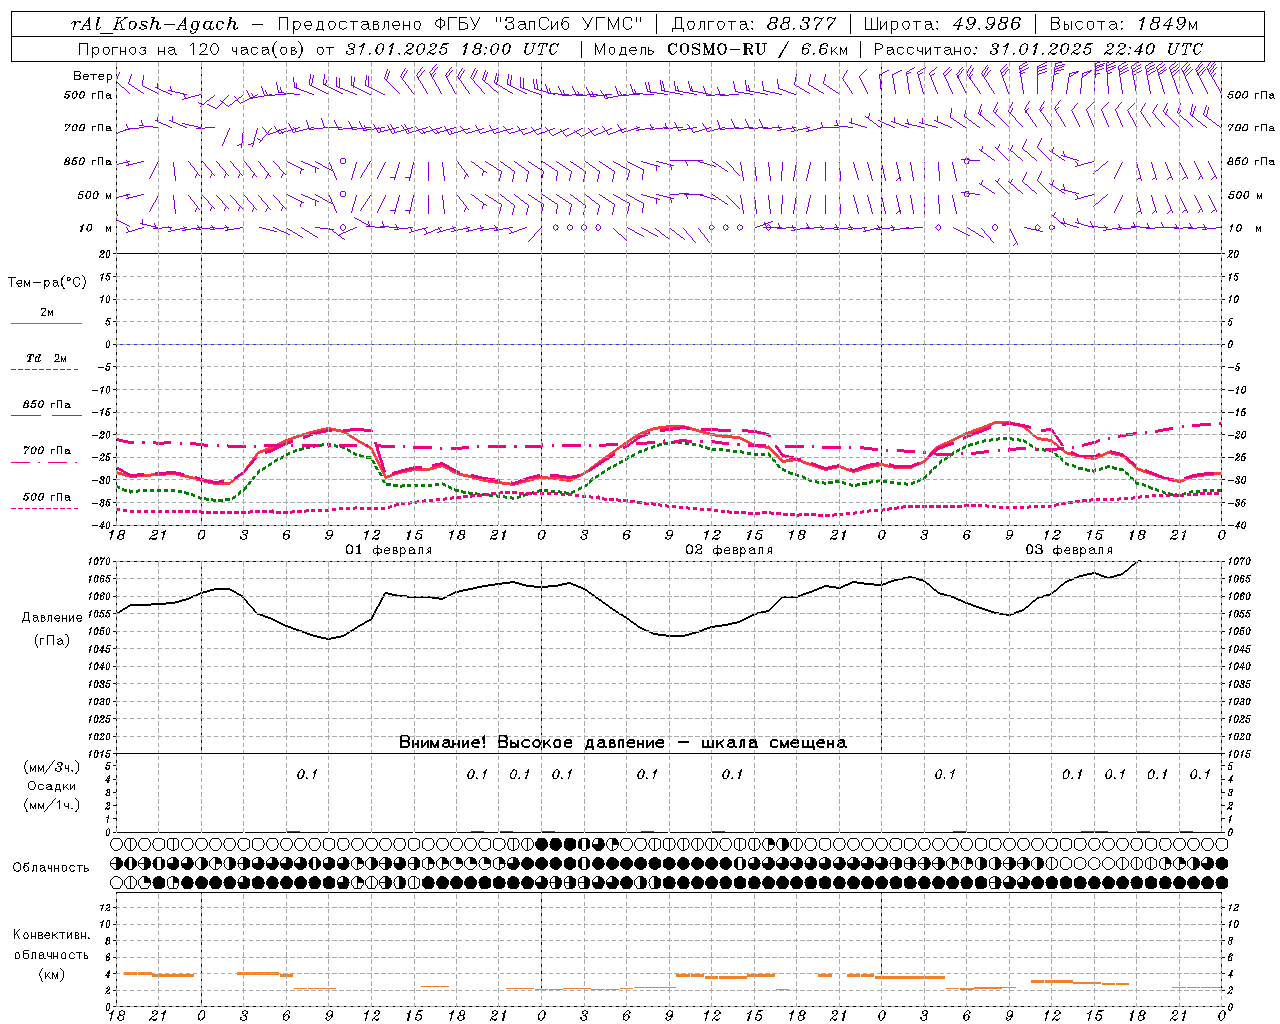
Task: Click the (км) unit of convective cloudiness
Action: [x=51, y=974]
